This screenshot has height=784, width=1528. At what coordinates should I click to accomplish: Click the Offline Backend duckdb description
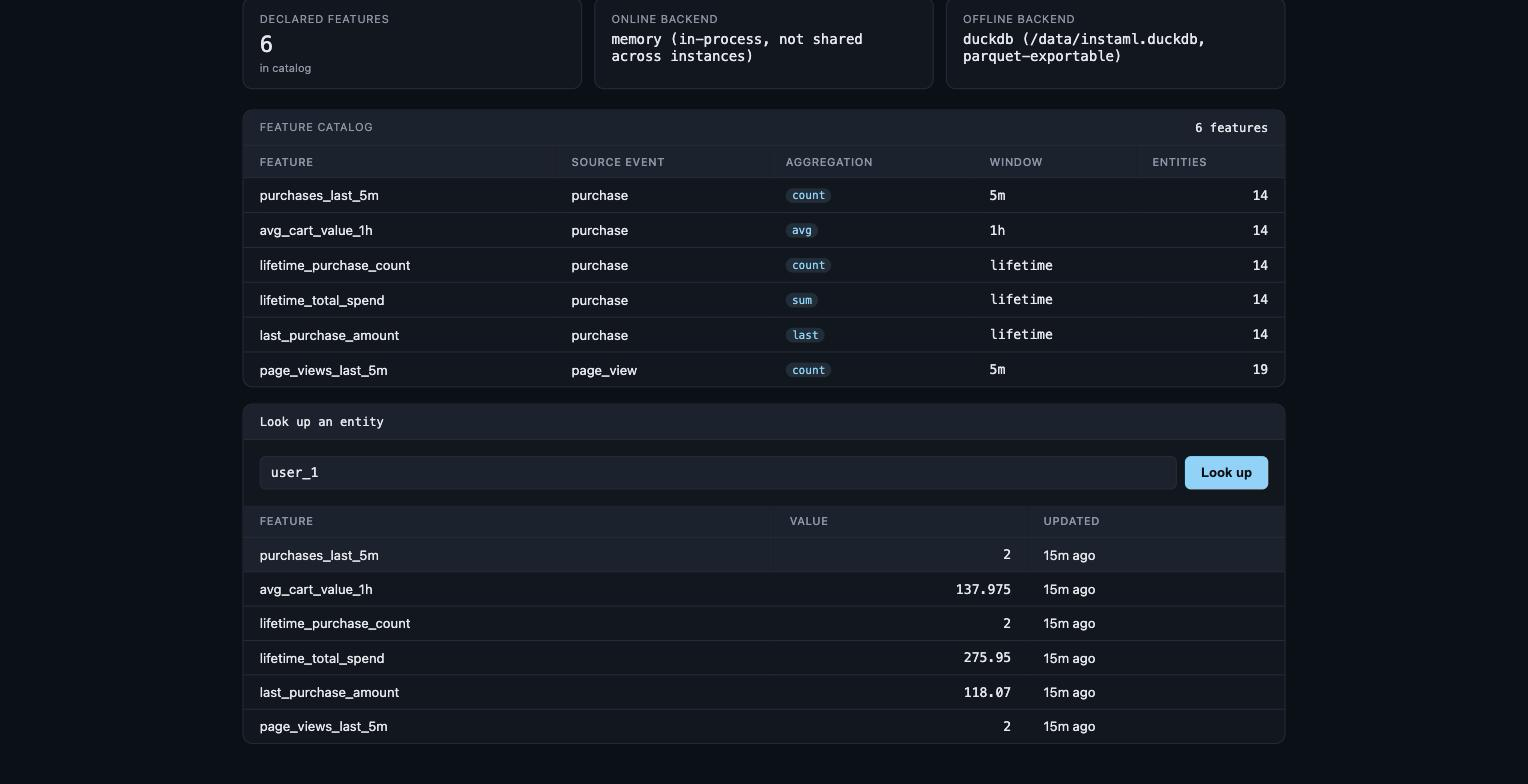1084,47
